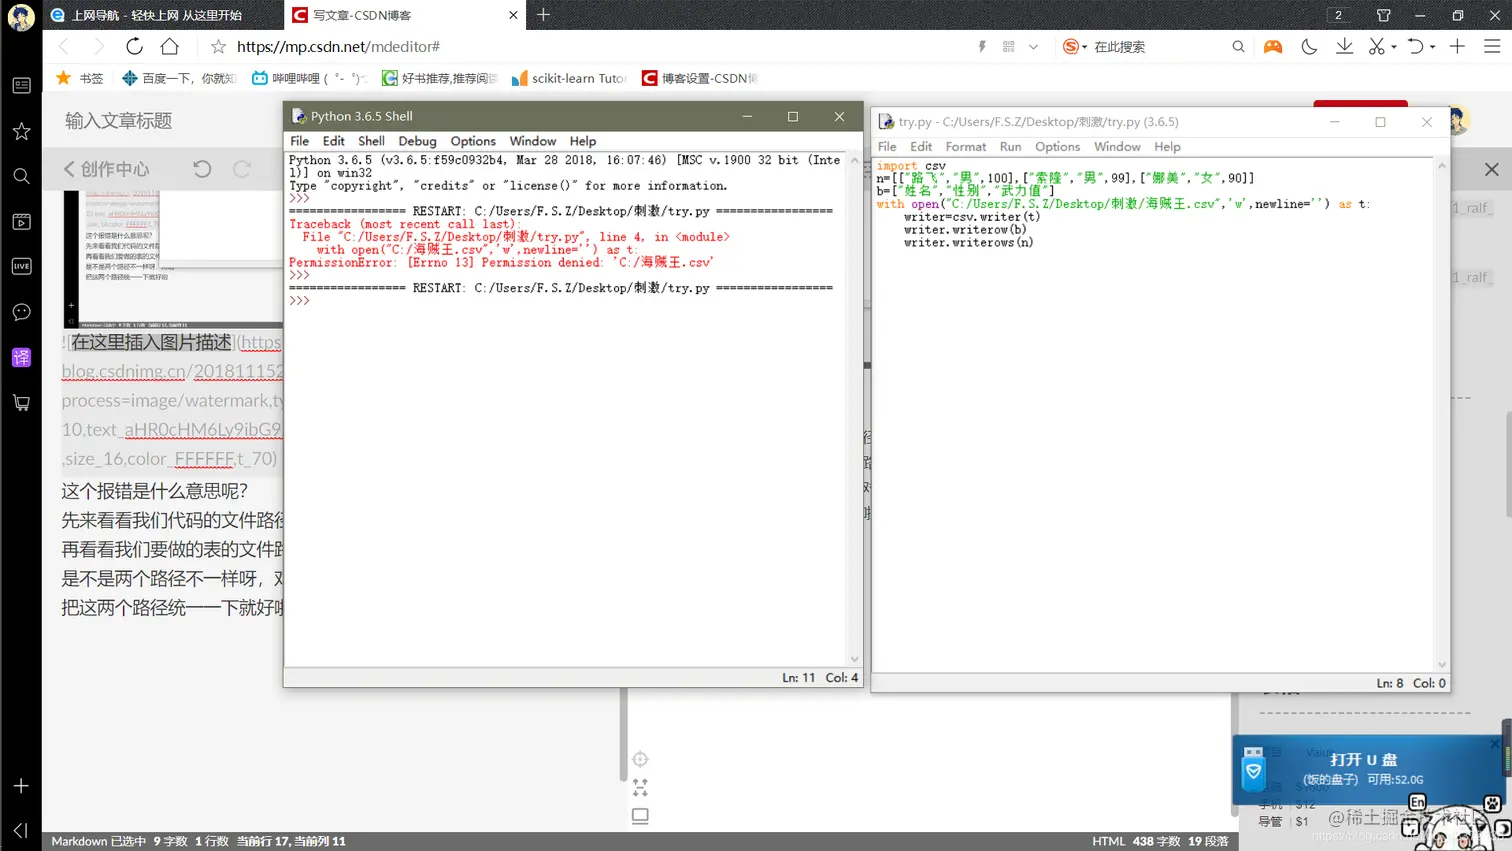
Task: Expand the undo history dropdown arrow
Action: (1433, 47)
